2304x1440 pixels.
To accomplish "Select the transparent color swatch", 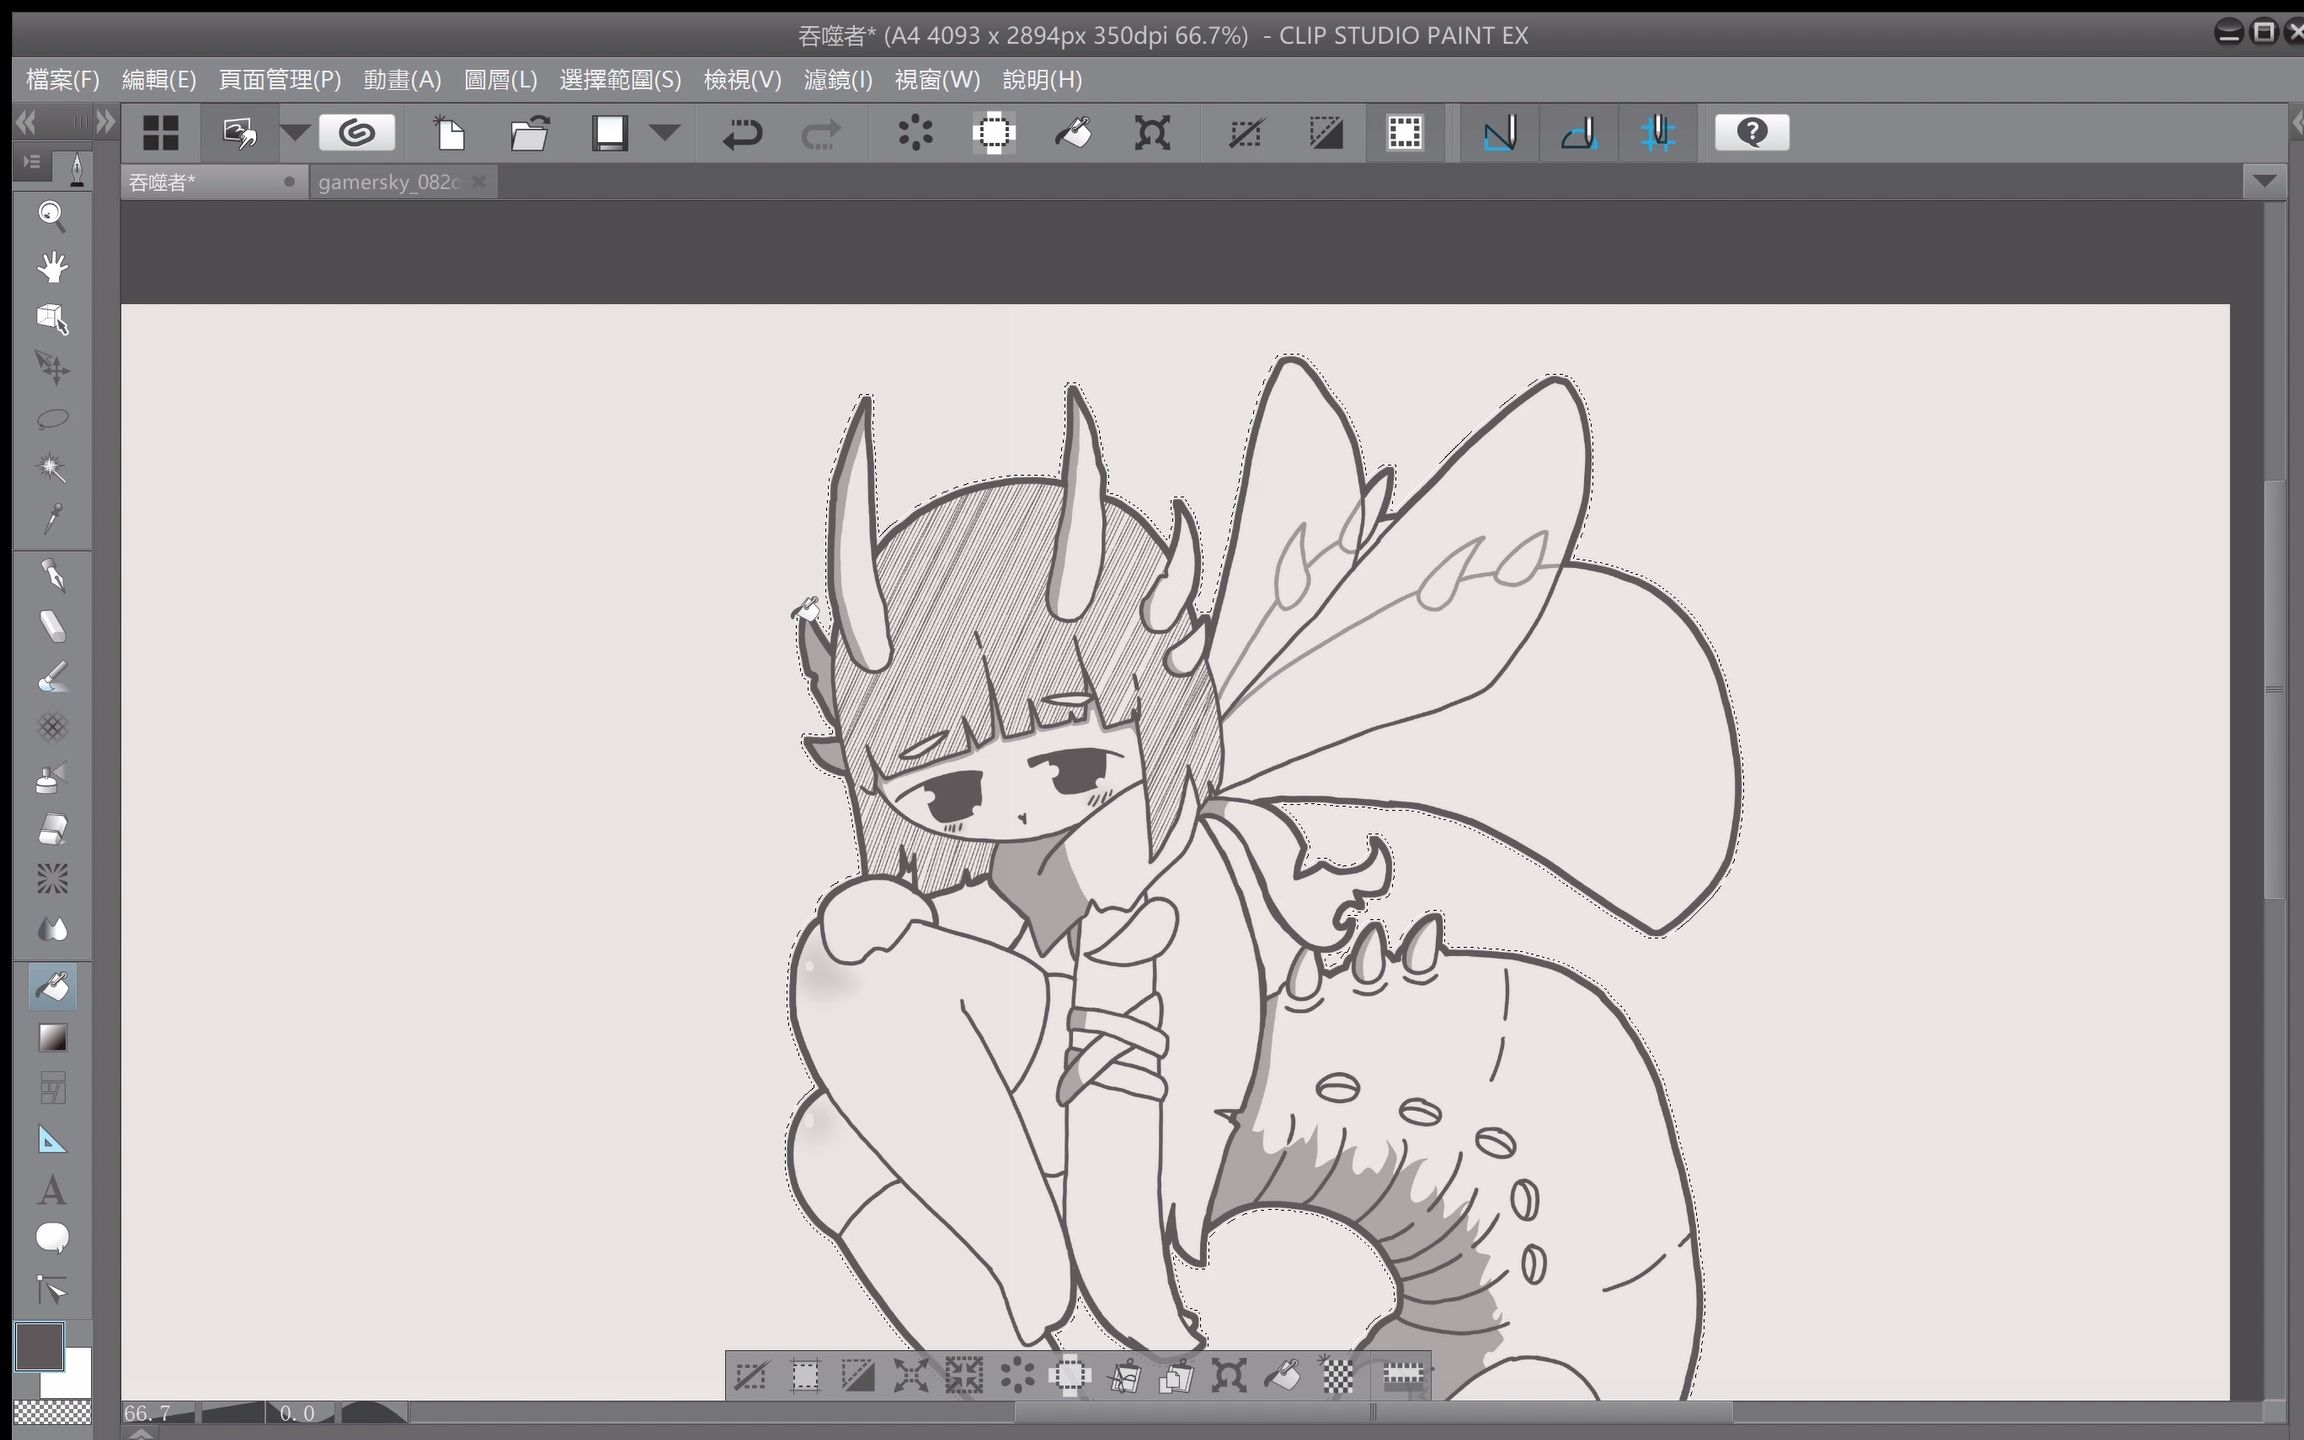I will click(52, 1412).
